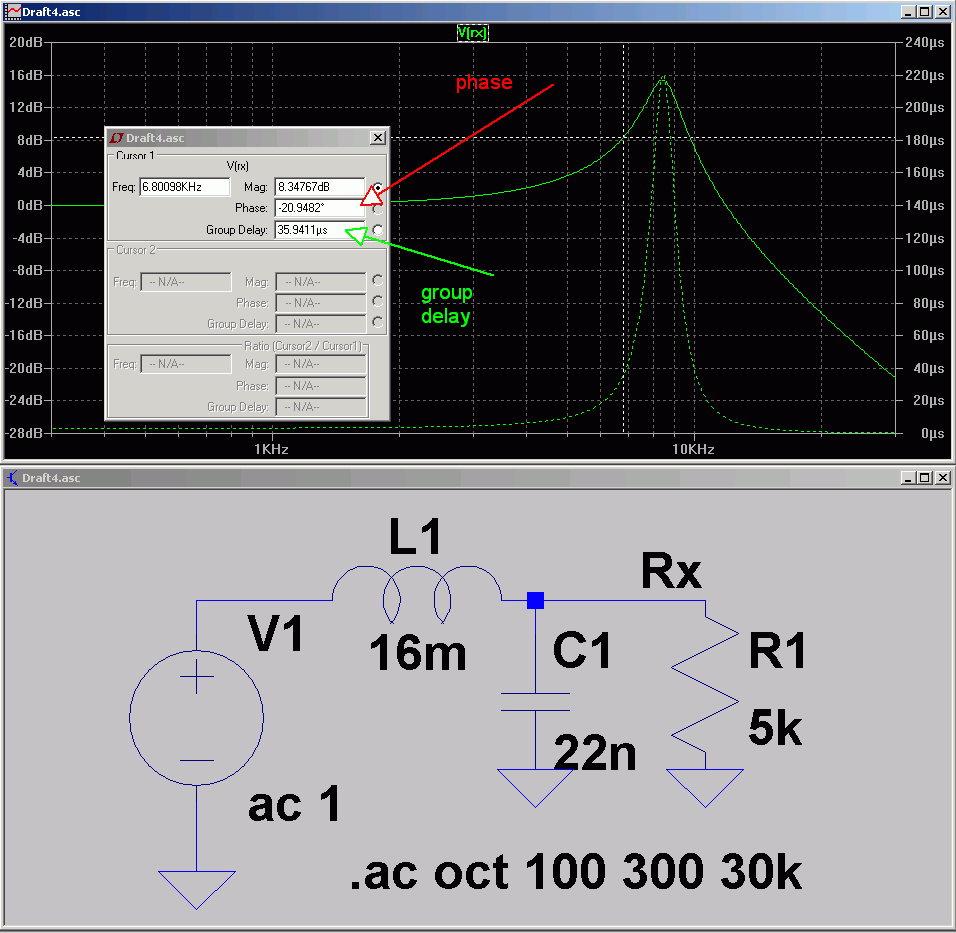This screenshot has height=933, width=956.
Task: Click the Cursor 1 Freq input field
Action: coord(185,187)
